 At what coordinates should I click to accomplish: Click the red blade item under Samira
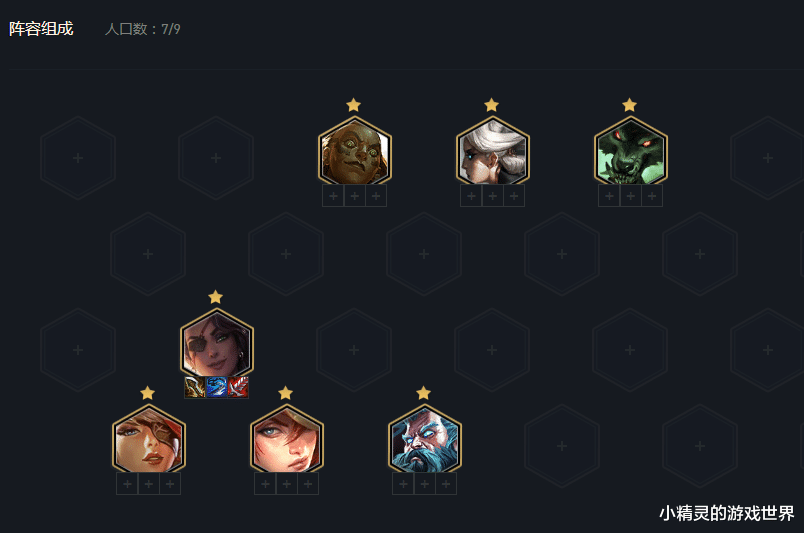238,387
